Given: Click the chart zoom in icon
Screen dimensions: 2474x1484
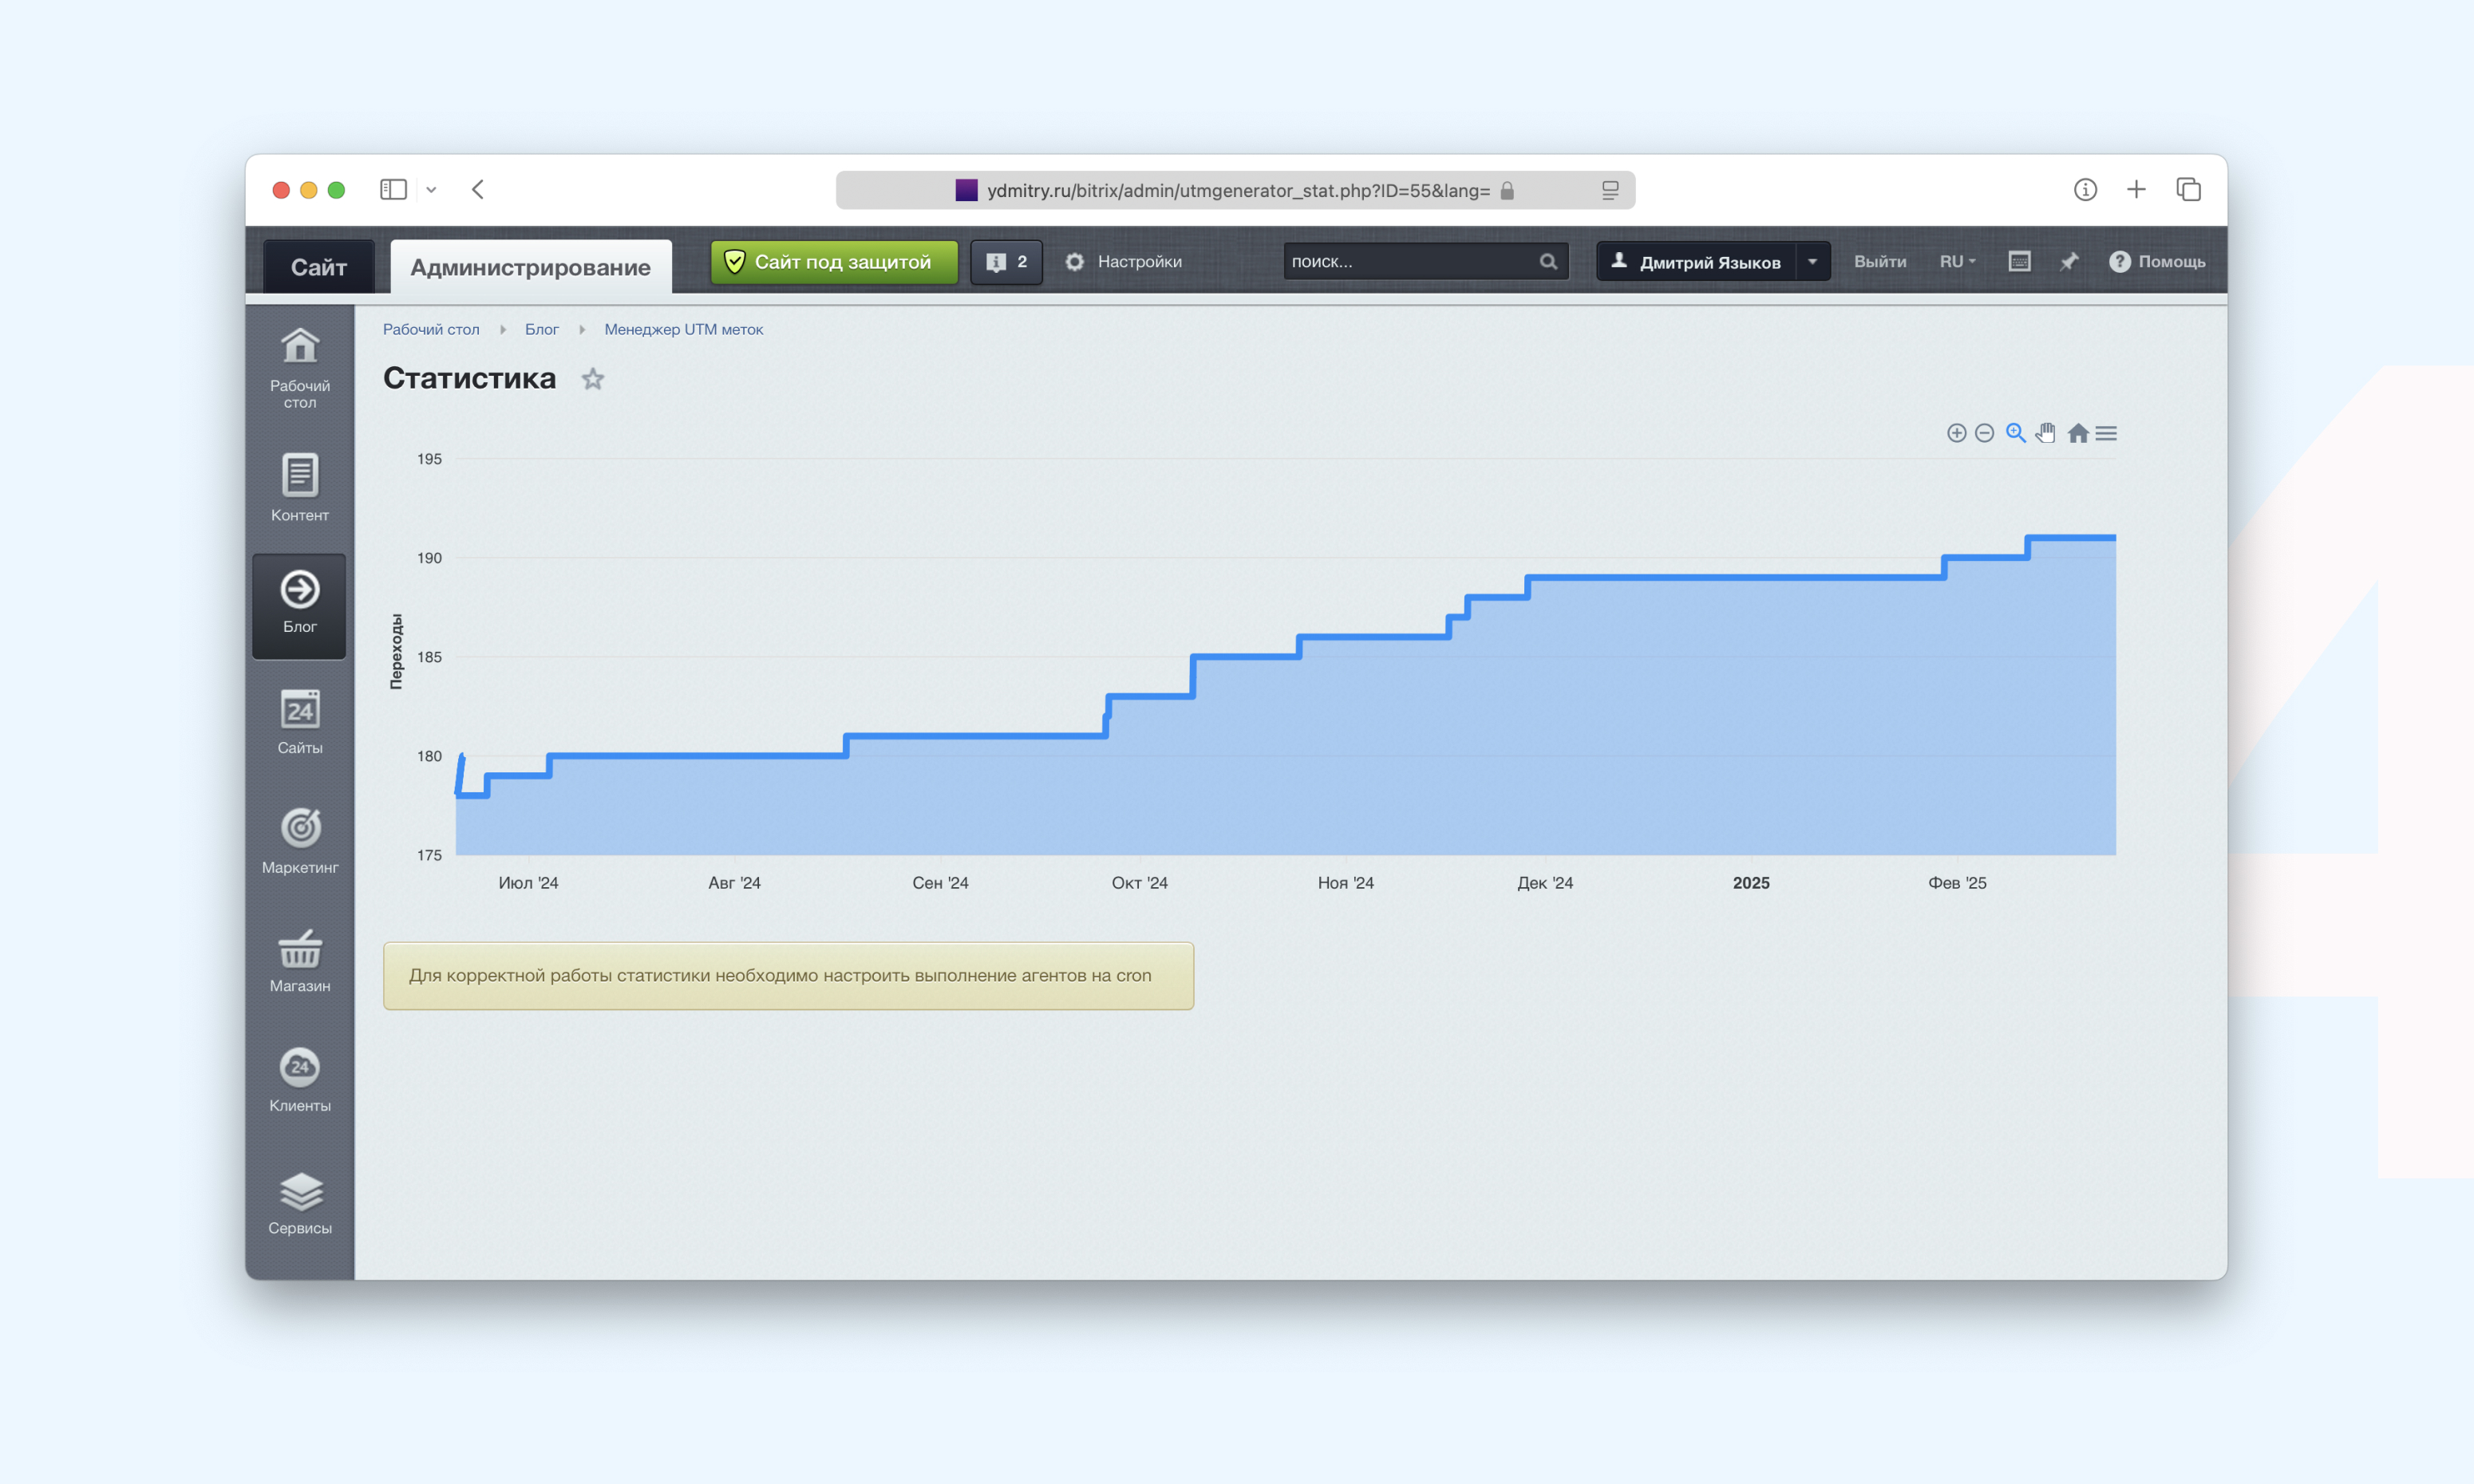Looking at the screenshot, I should (x=1956, y=433).
